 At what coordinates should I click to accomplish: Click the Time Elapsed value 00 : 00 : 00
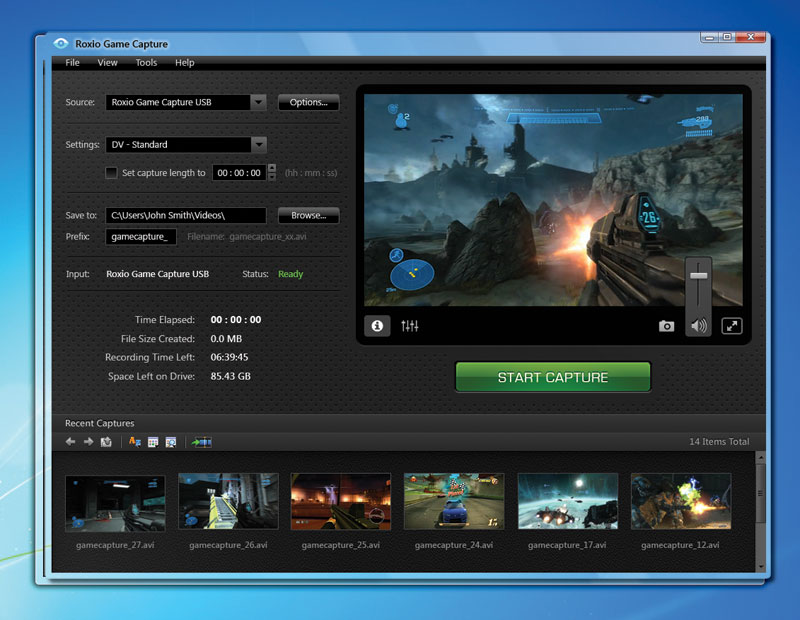pyautogui.click(x=236, y=319)
